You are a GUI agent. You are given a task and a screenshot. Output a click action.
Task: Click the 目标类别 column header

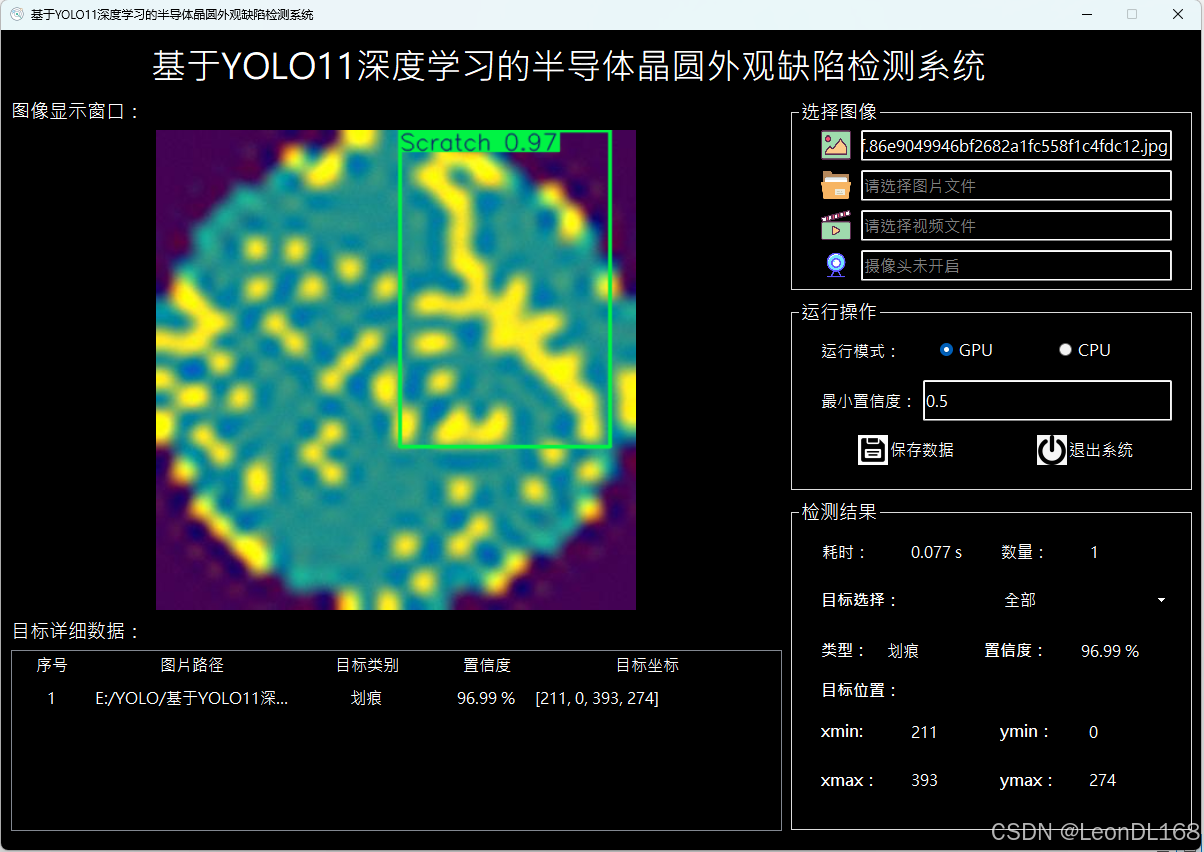367,665
